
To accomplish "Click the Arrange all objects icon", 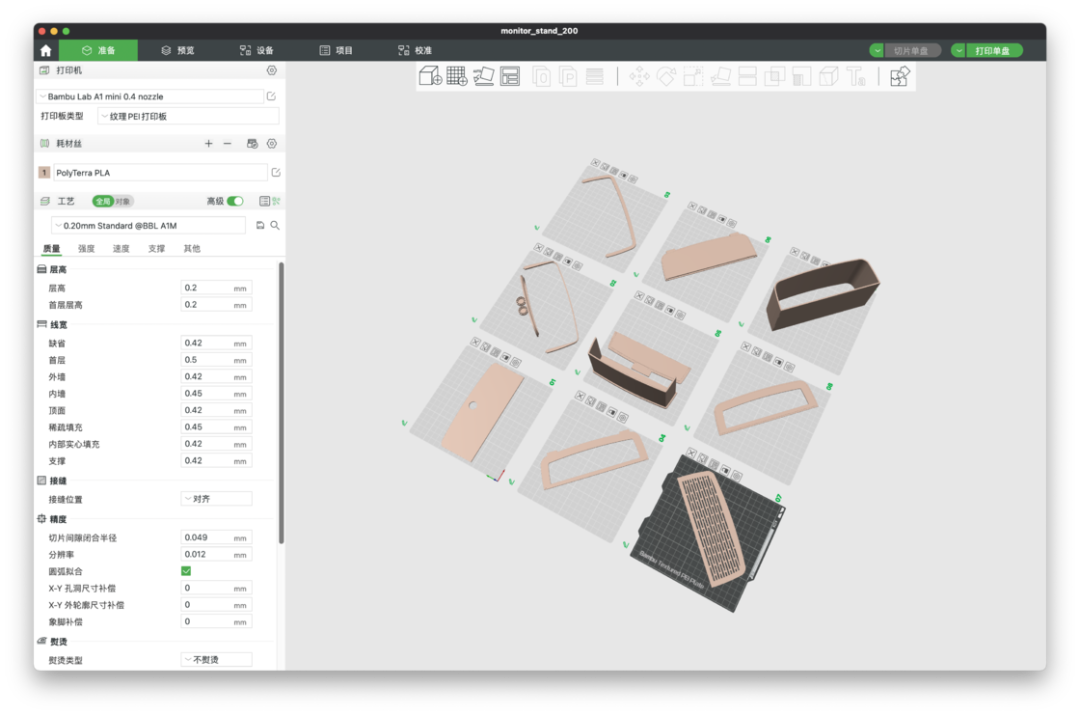I will 510,76.
